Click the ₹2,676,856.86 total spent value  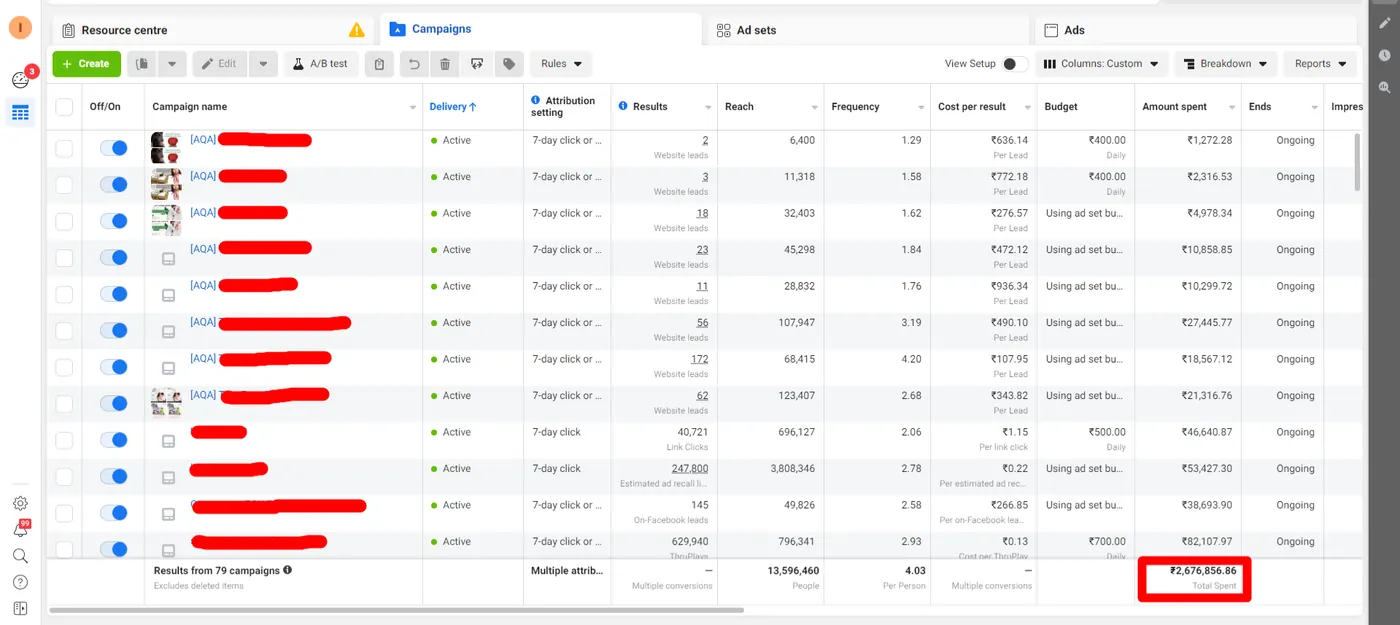(1203, 571)
